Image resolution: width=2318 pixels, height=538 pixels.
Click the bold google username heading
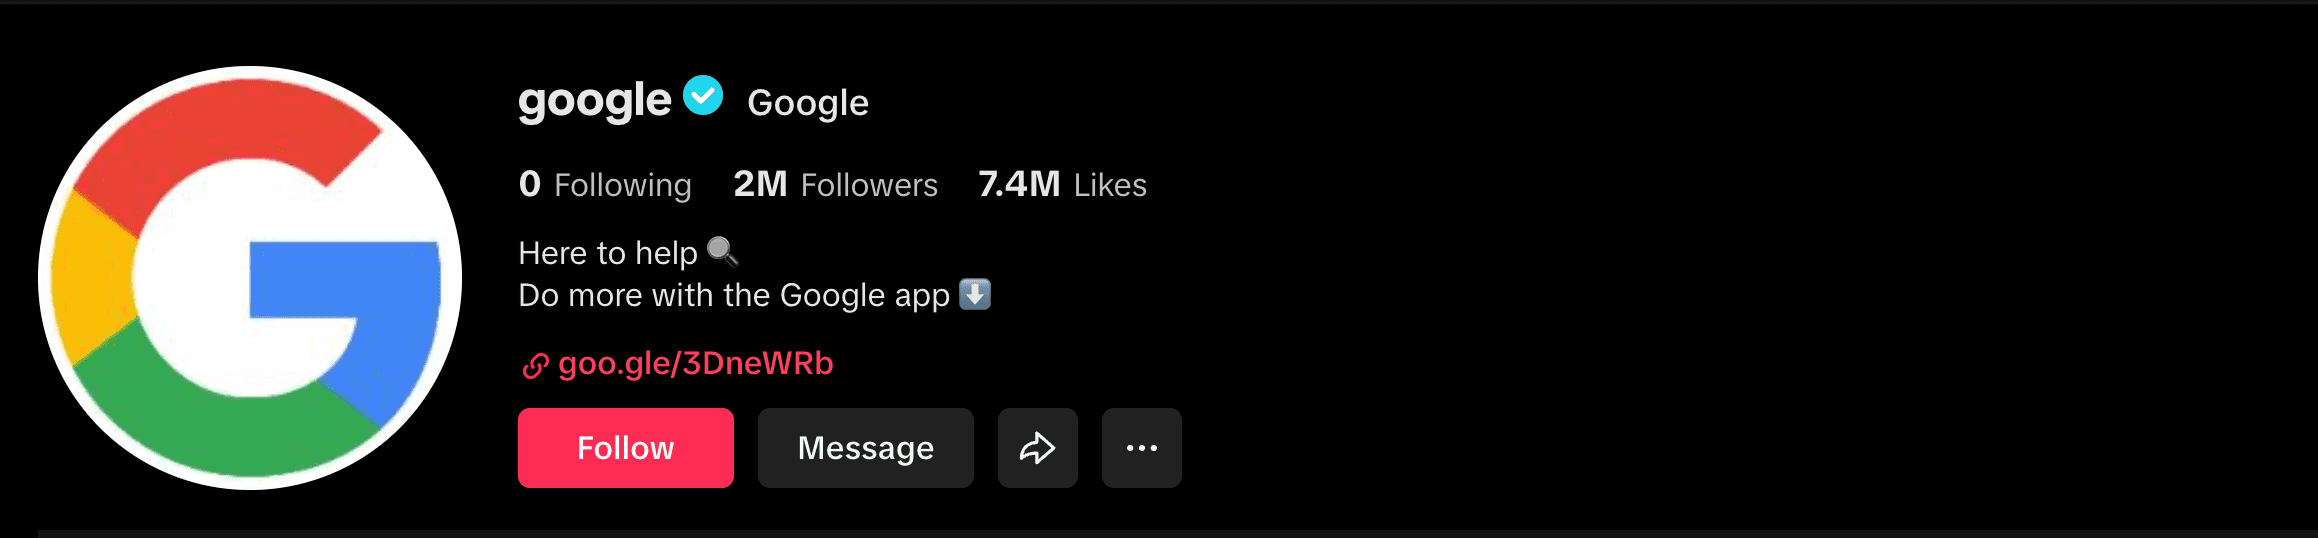click(594, 101)
